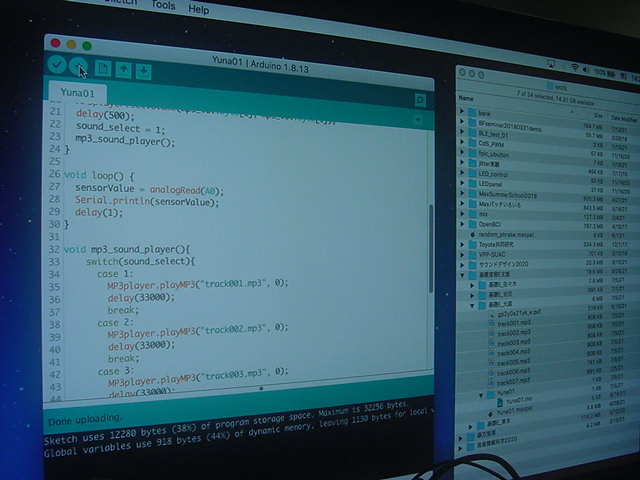
Task: Click the work folder title in Finder
Action: (557, 87)
